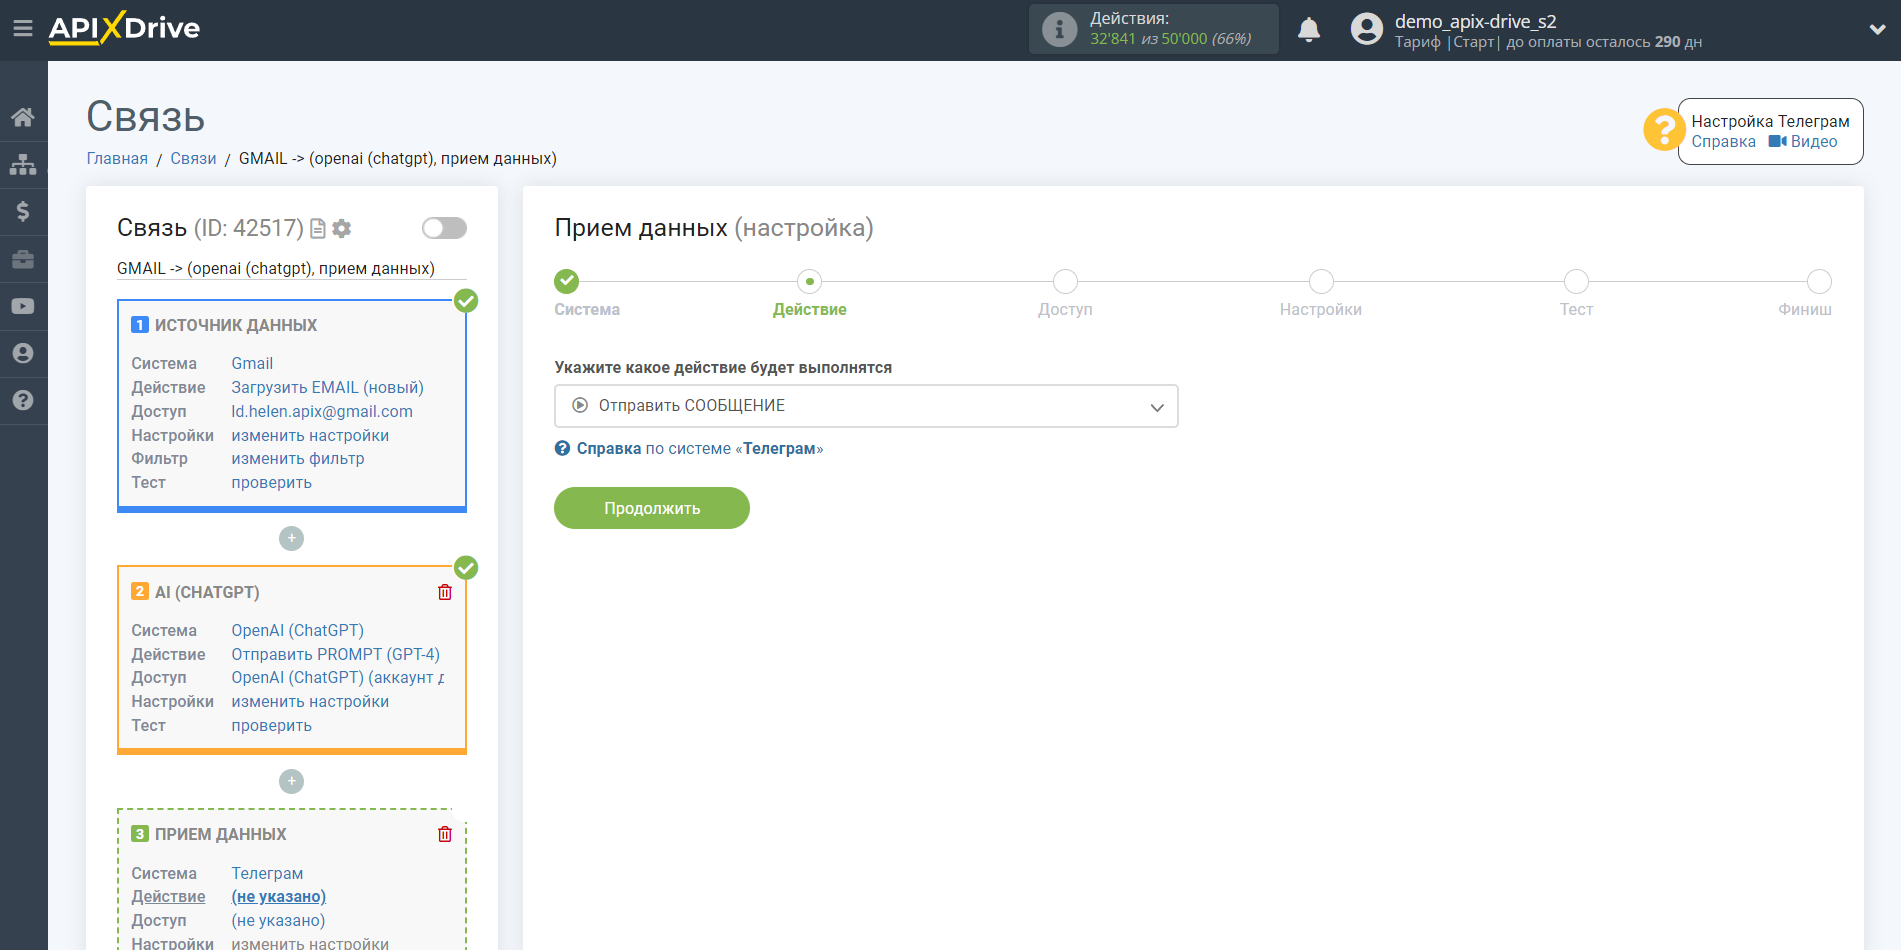Open the user profile sidebar icon
The height and width of the screenshot is (950, 1901).
click(x=23, y=353)
